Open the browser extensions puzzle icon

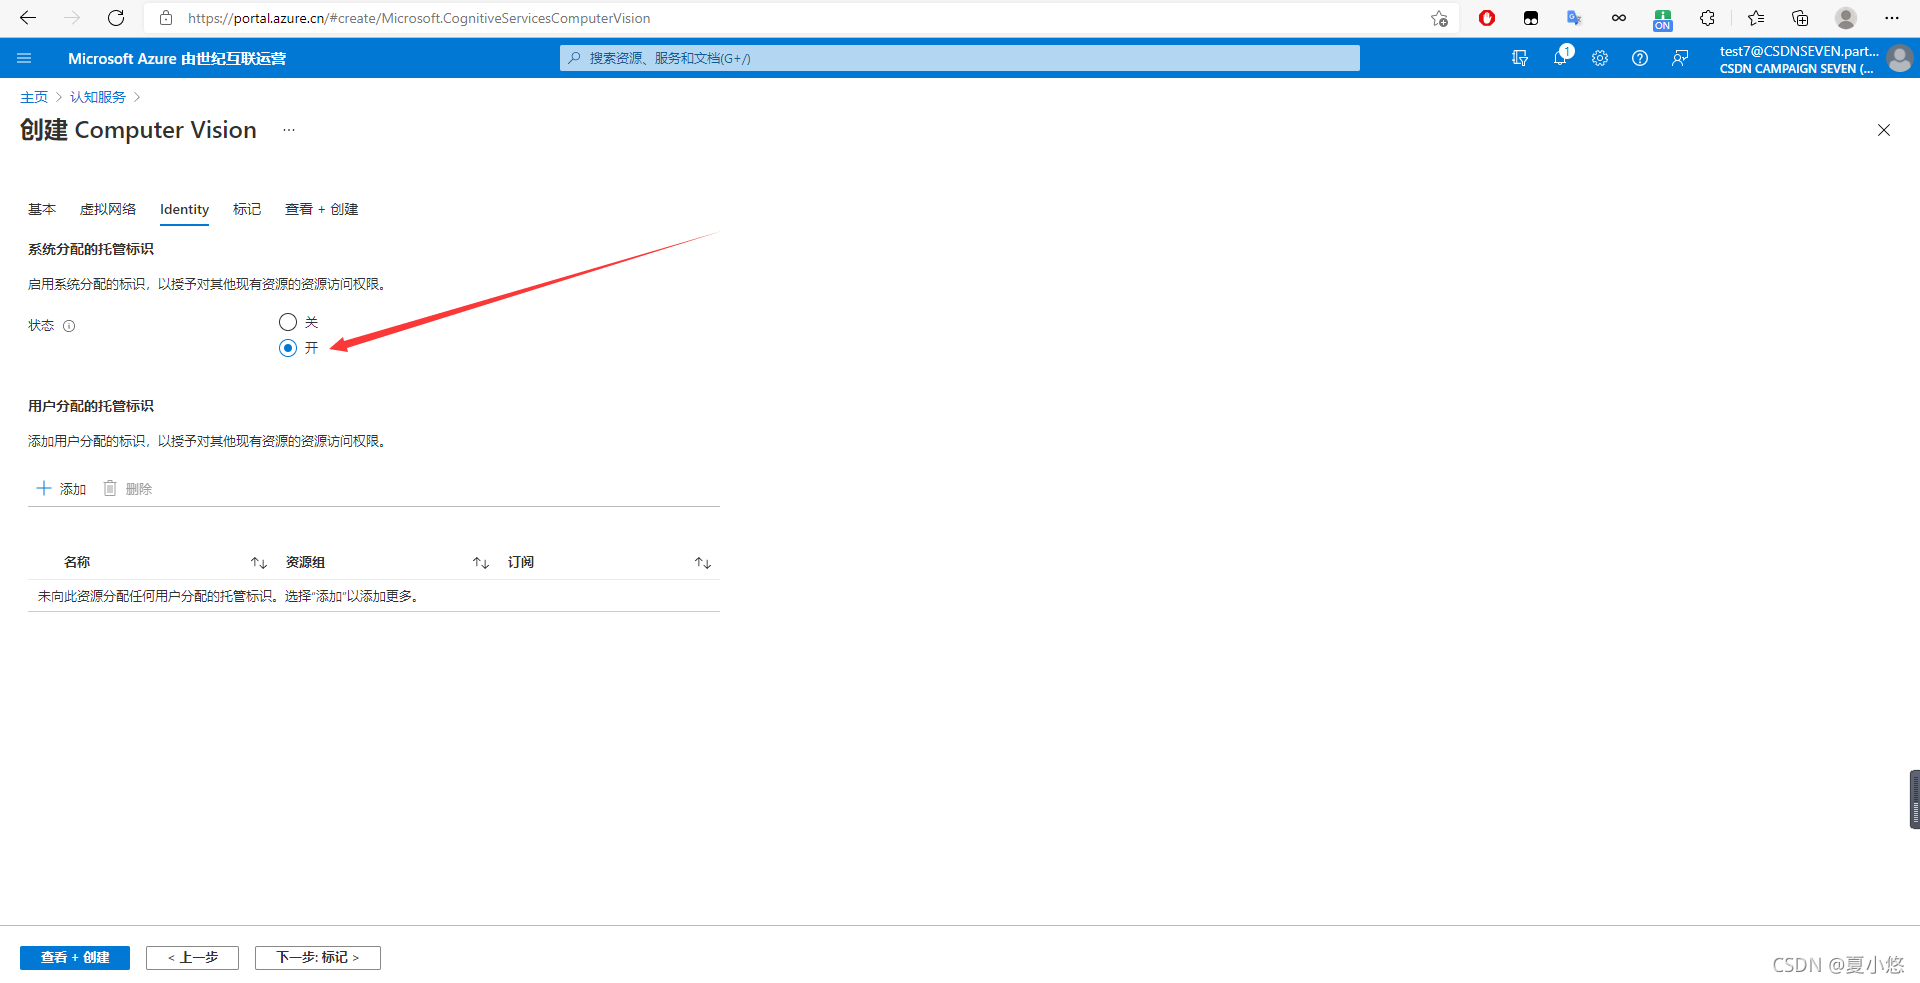tap(1707, 18)
